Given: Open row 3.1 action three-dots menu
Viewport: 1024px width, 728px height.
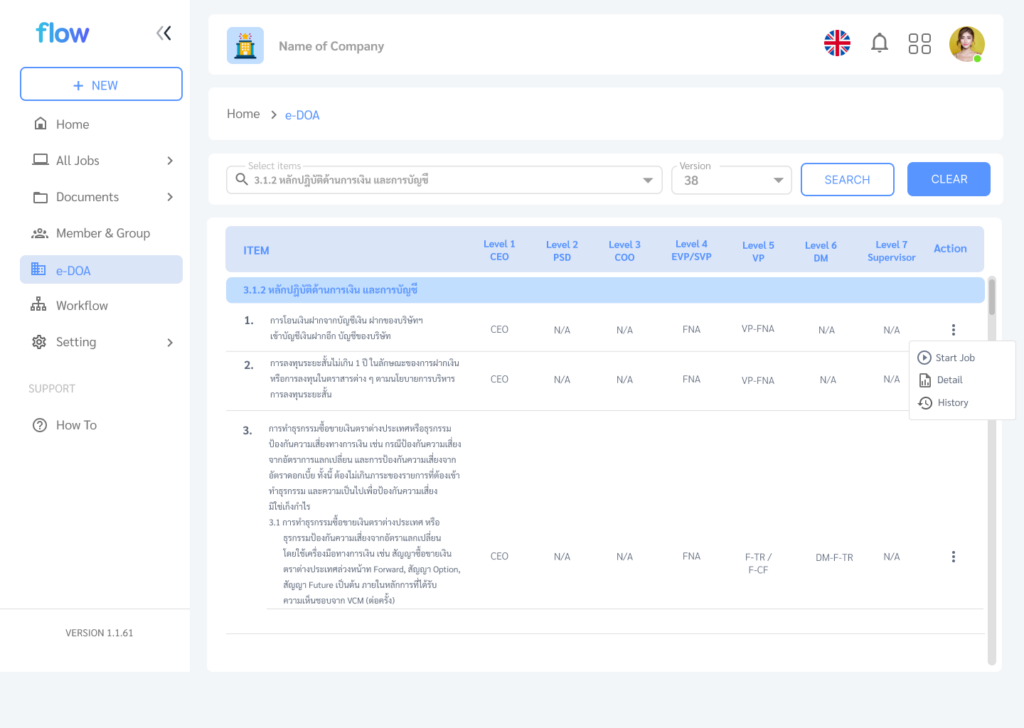Looking at the screenshot, I should click(953, 556).
